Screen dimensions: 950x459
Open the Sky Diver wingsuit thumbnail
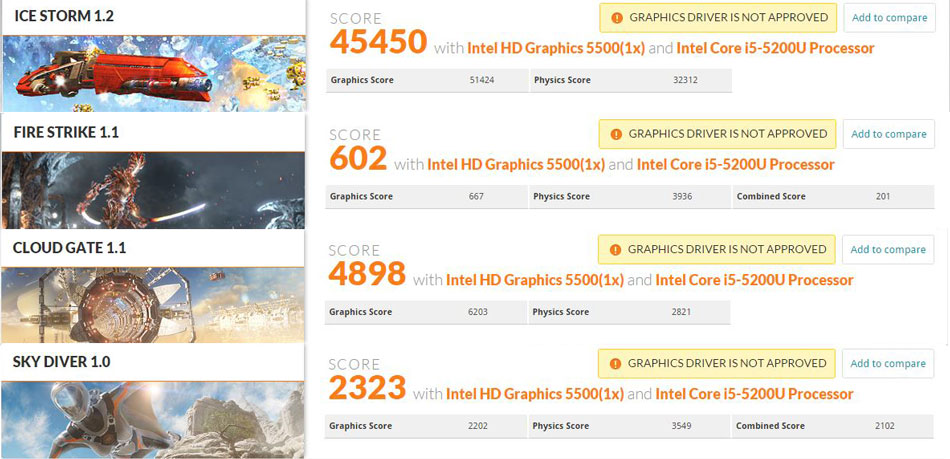click(153, 420)
